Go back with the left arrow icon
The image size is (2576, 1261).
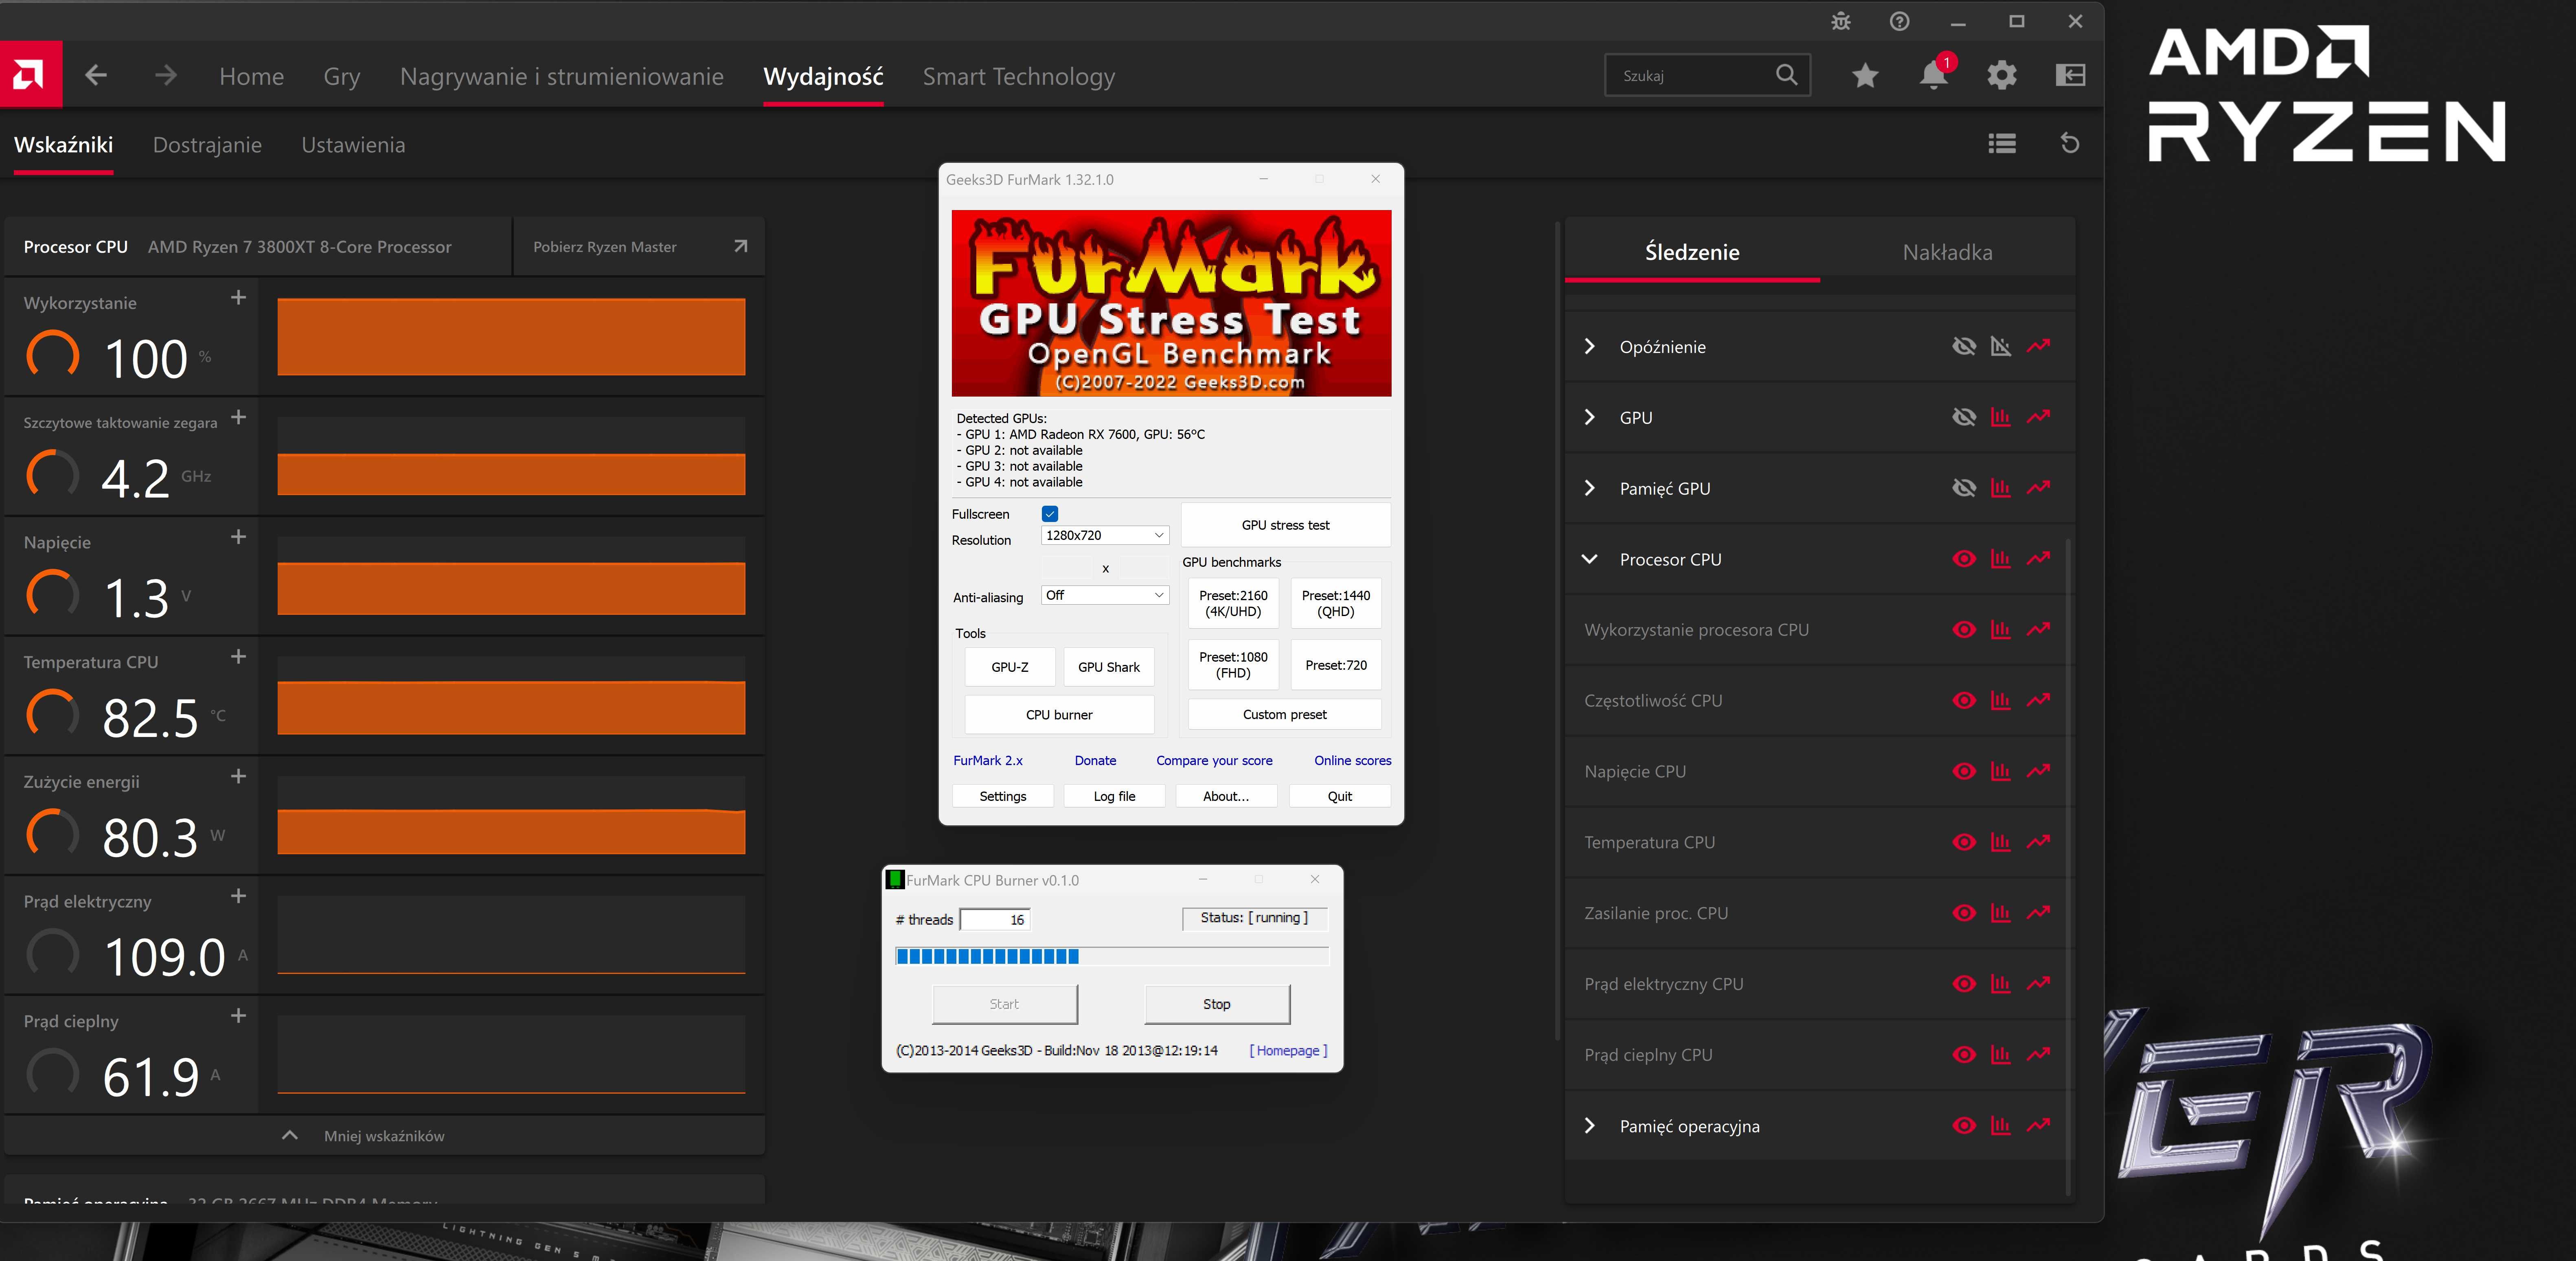tap(96, 75)
